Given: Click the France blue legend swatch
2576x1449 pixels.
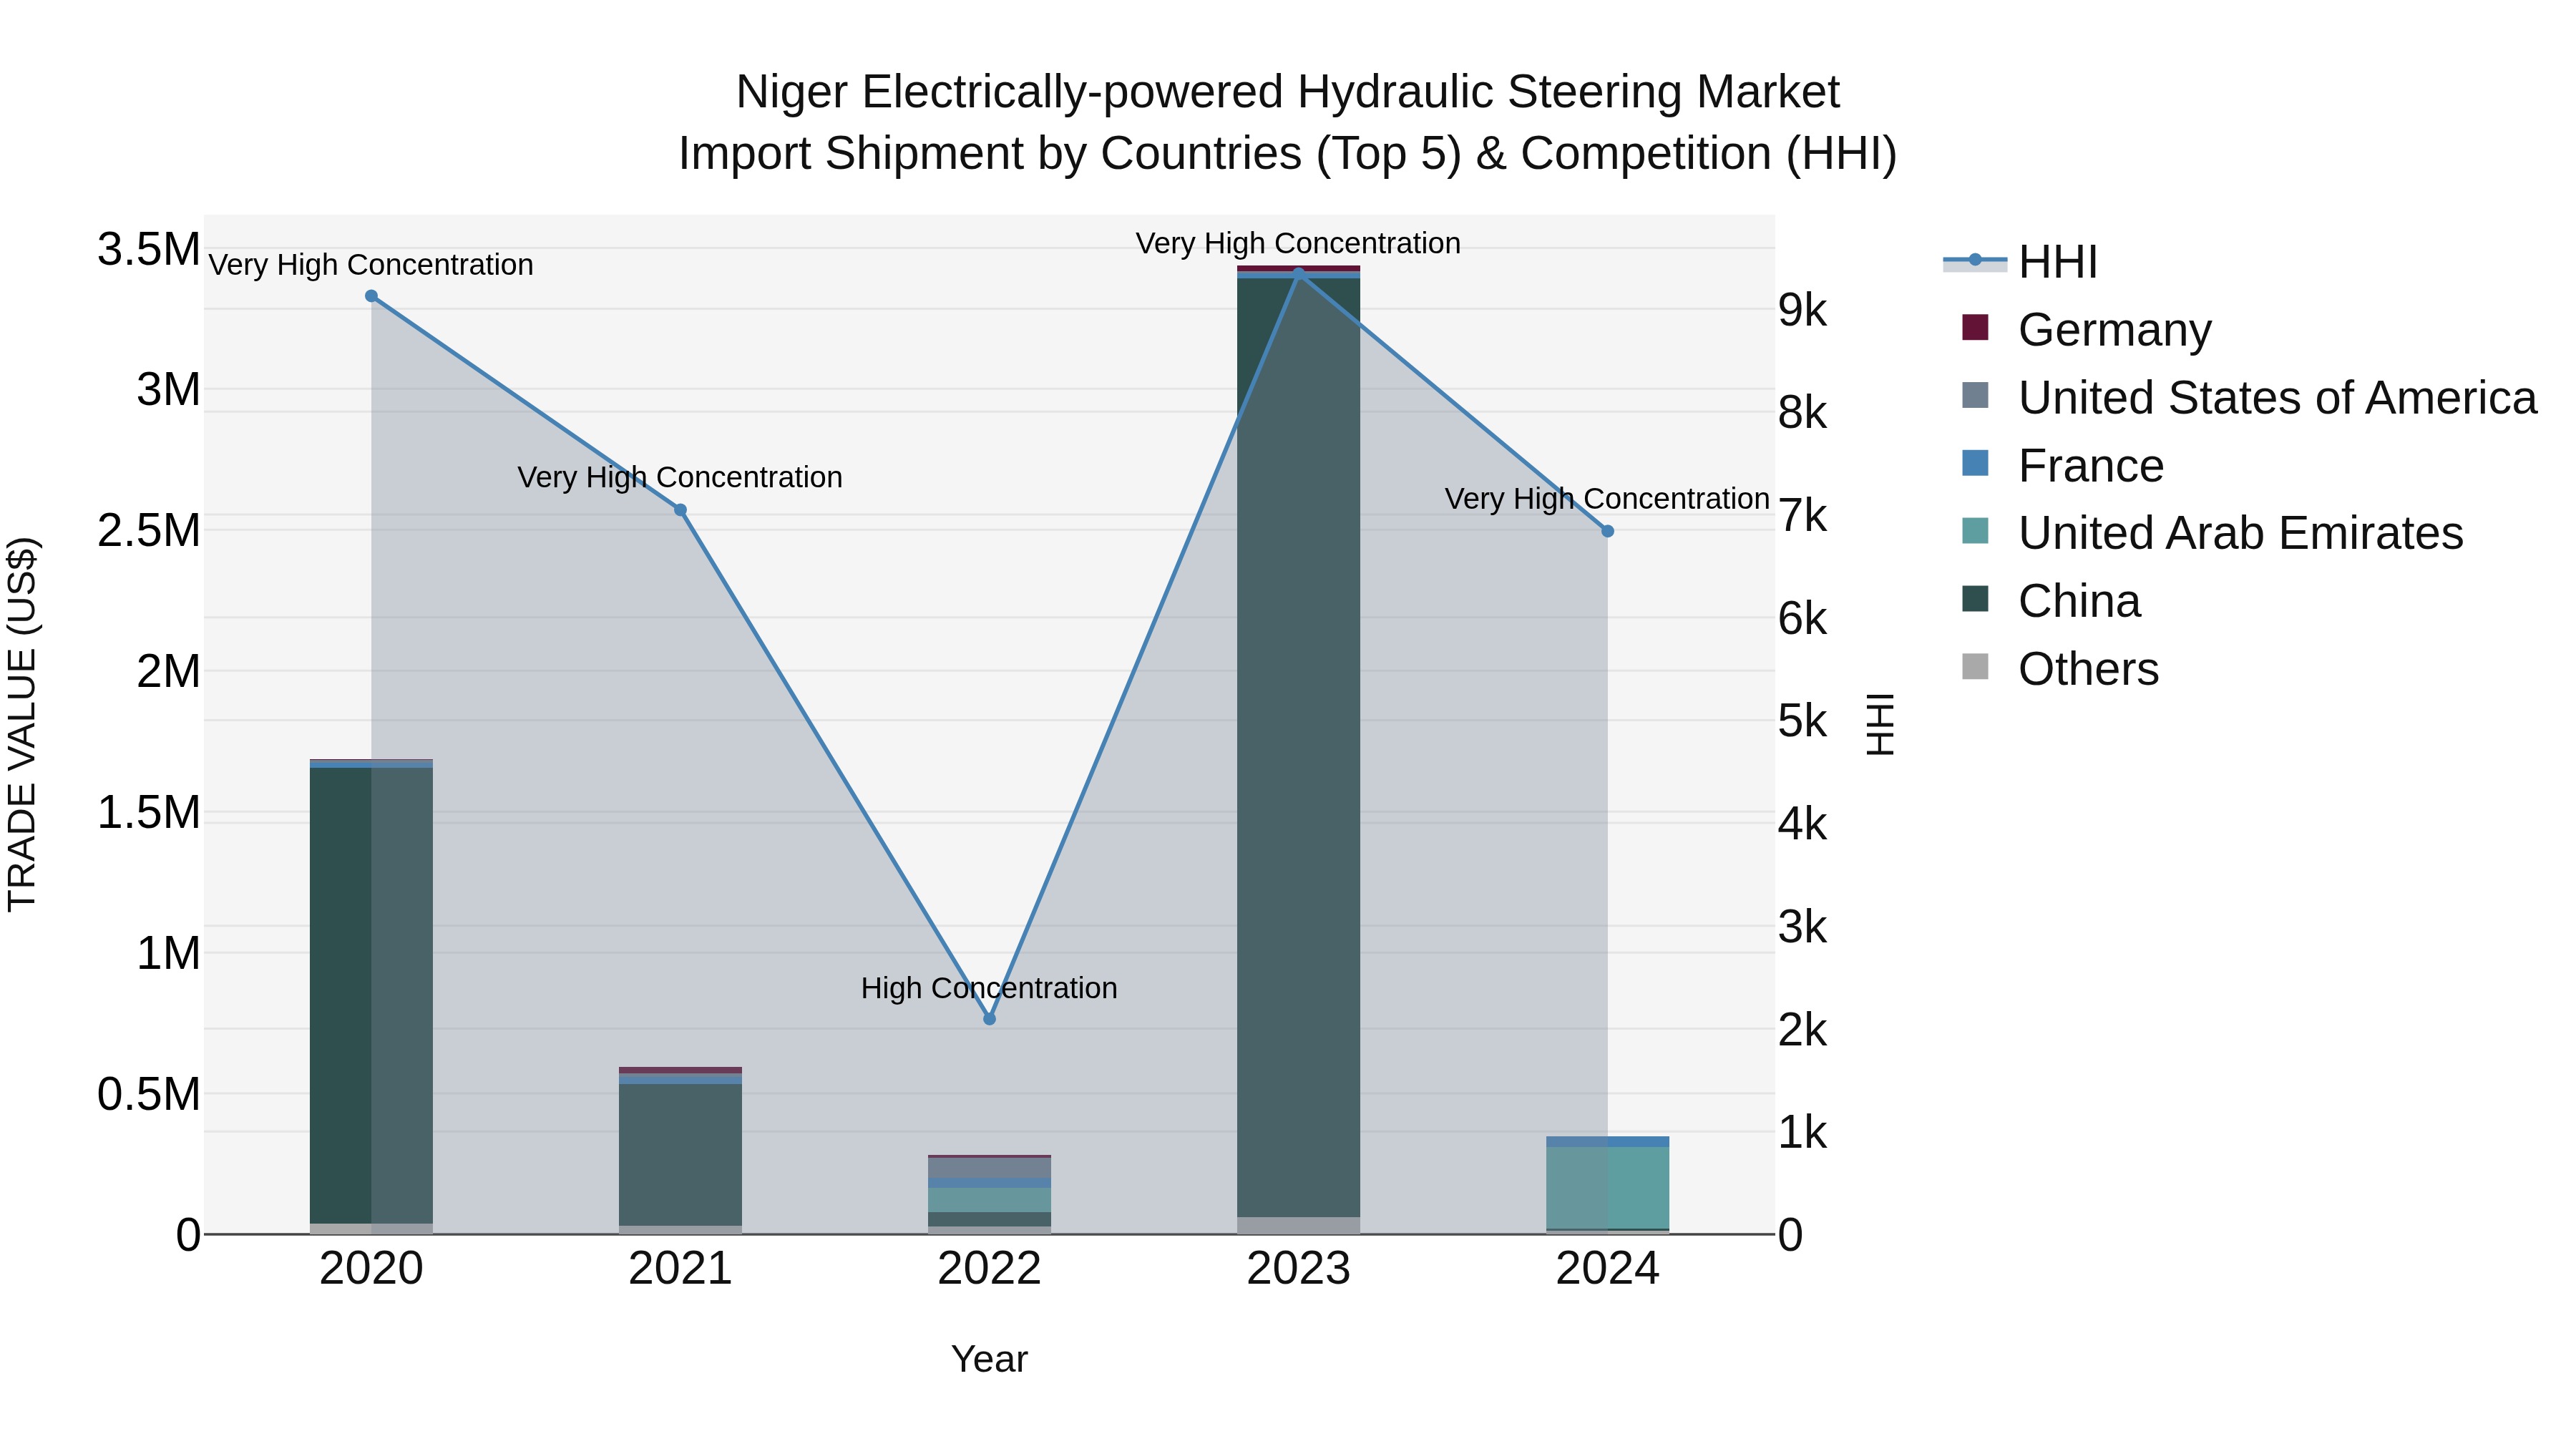Looking at the screenshot, I should coord(1975,463).
